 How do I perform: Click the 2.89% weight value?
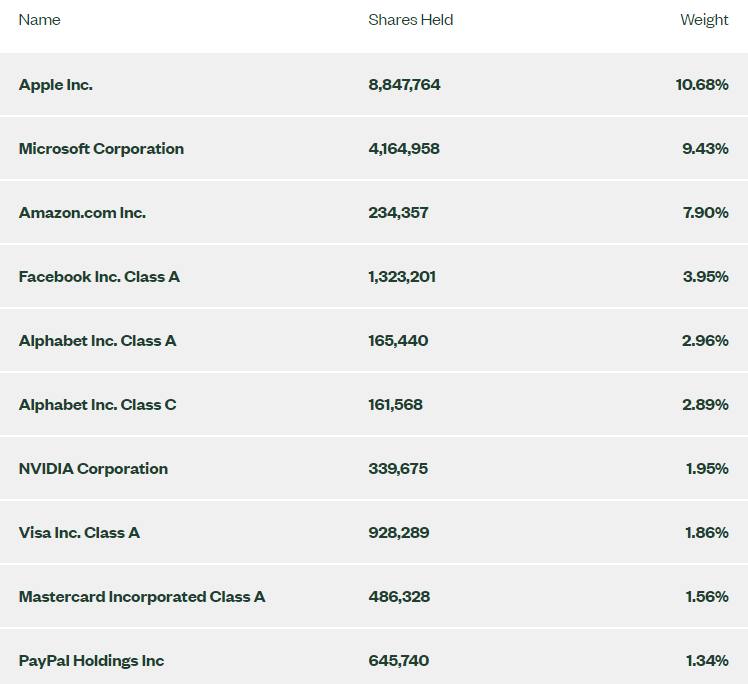click(705, 404)
